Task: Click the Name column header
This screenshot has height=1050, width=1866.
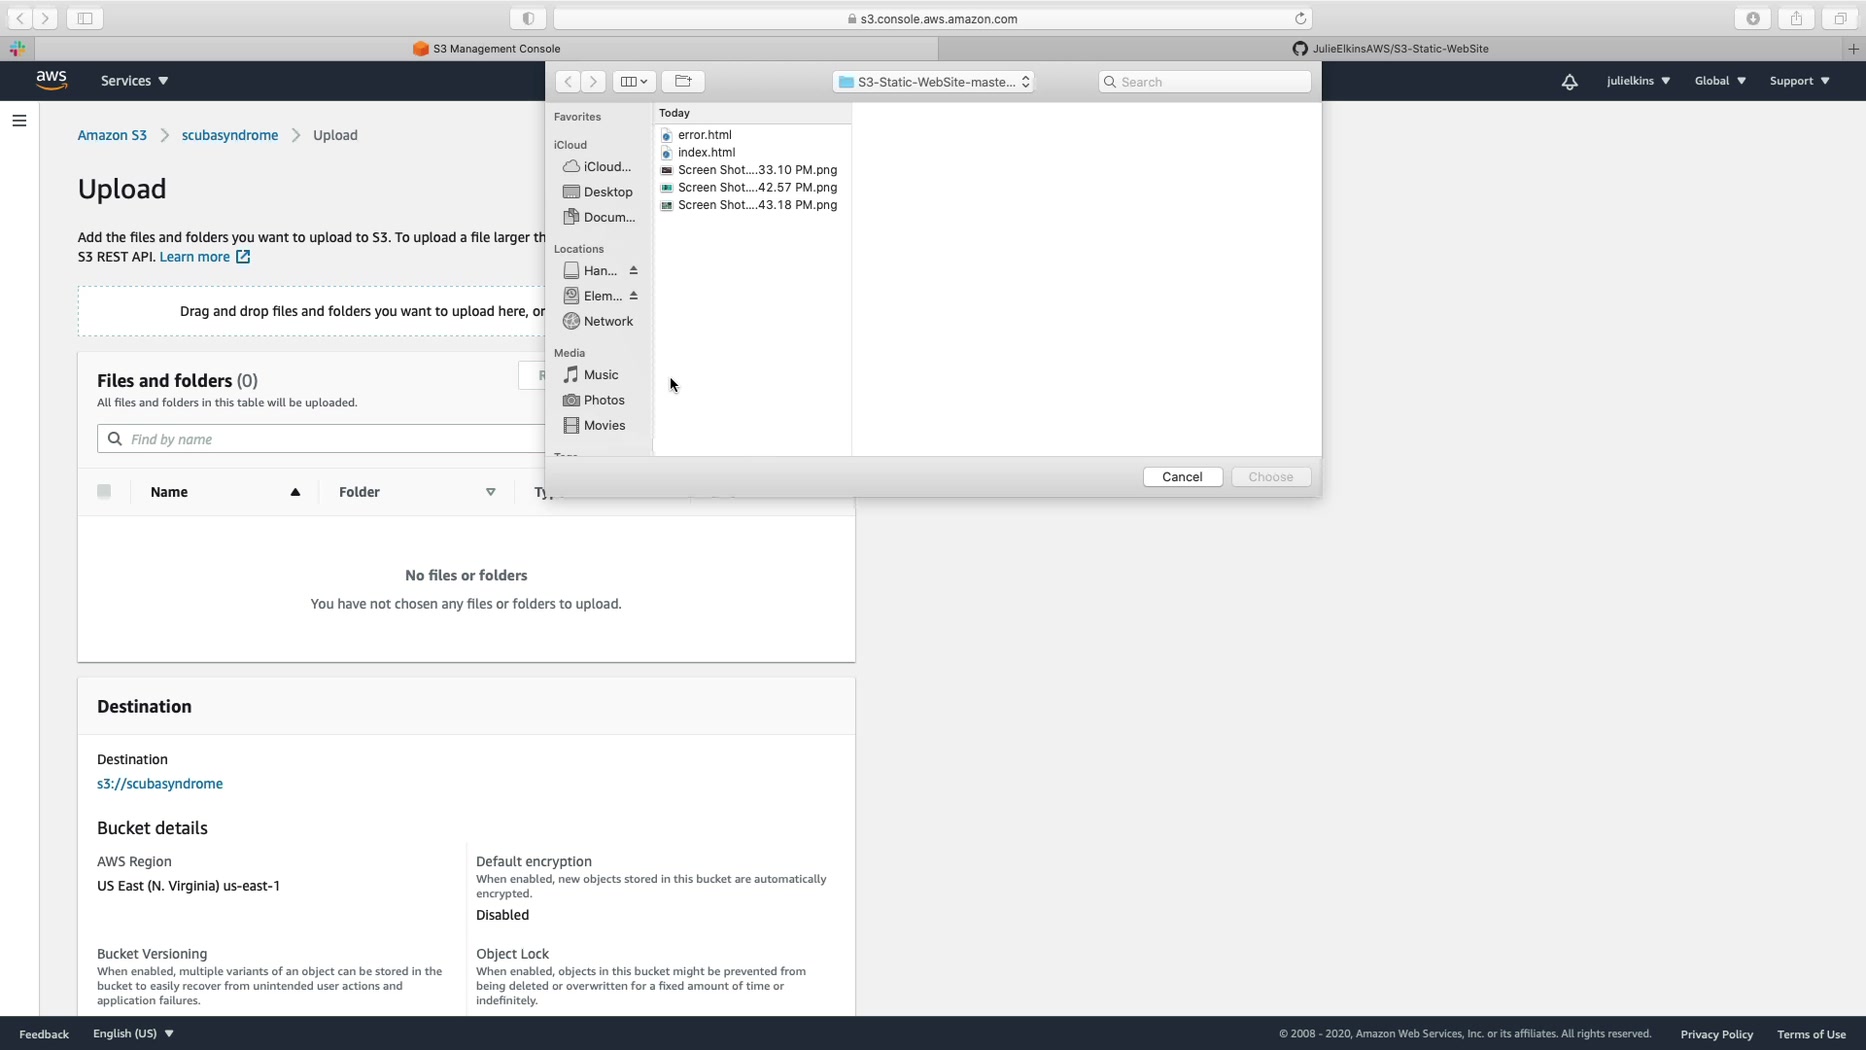Action: (169, 492)
